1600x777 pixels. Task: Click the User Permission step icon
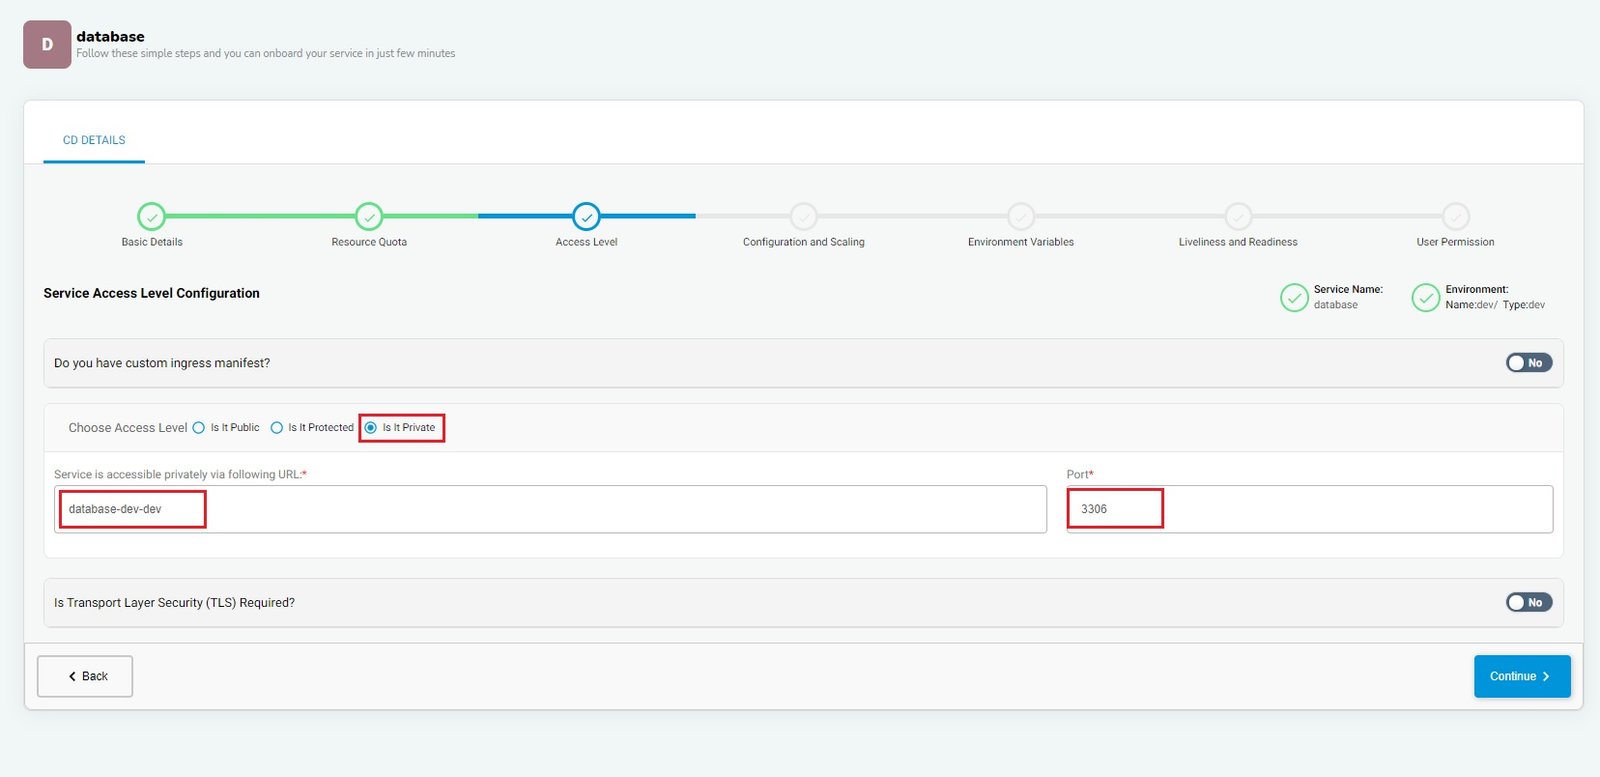pyautogui.click(x=1455, y=216)
